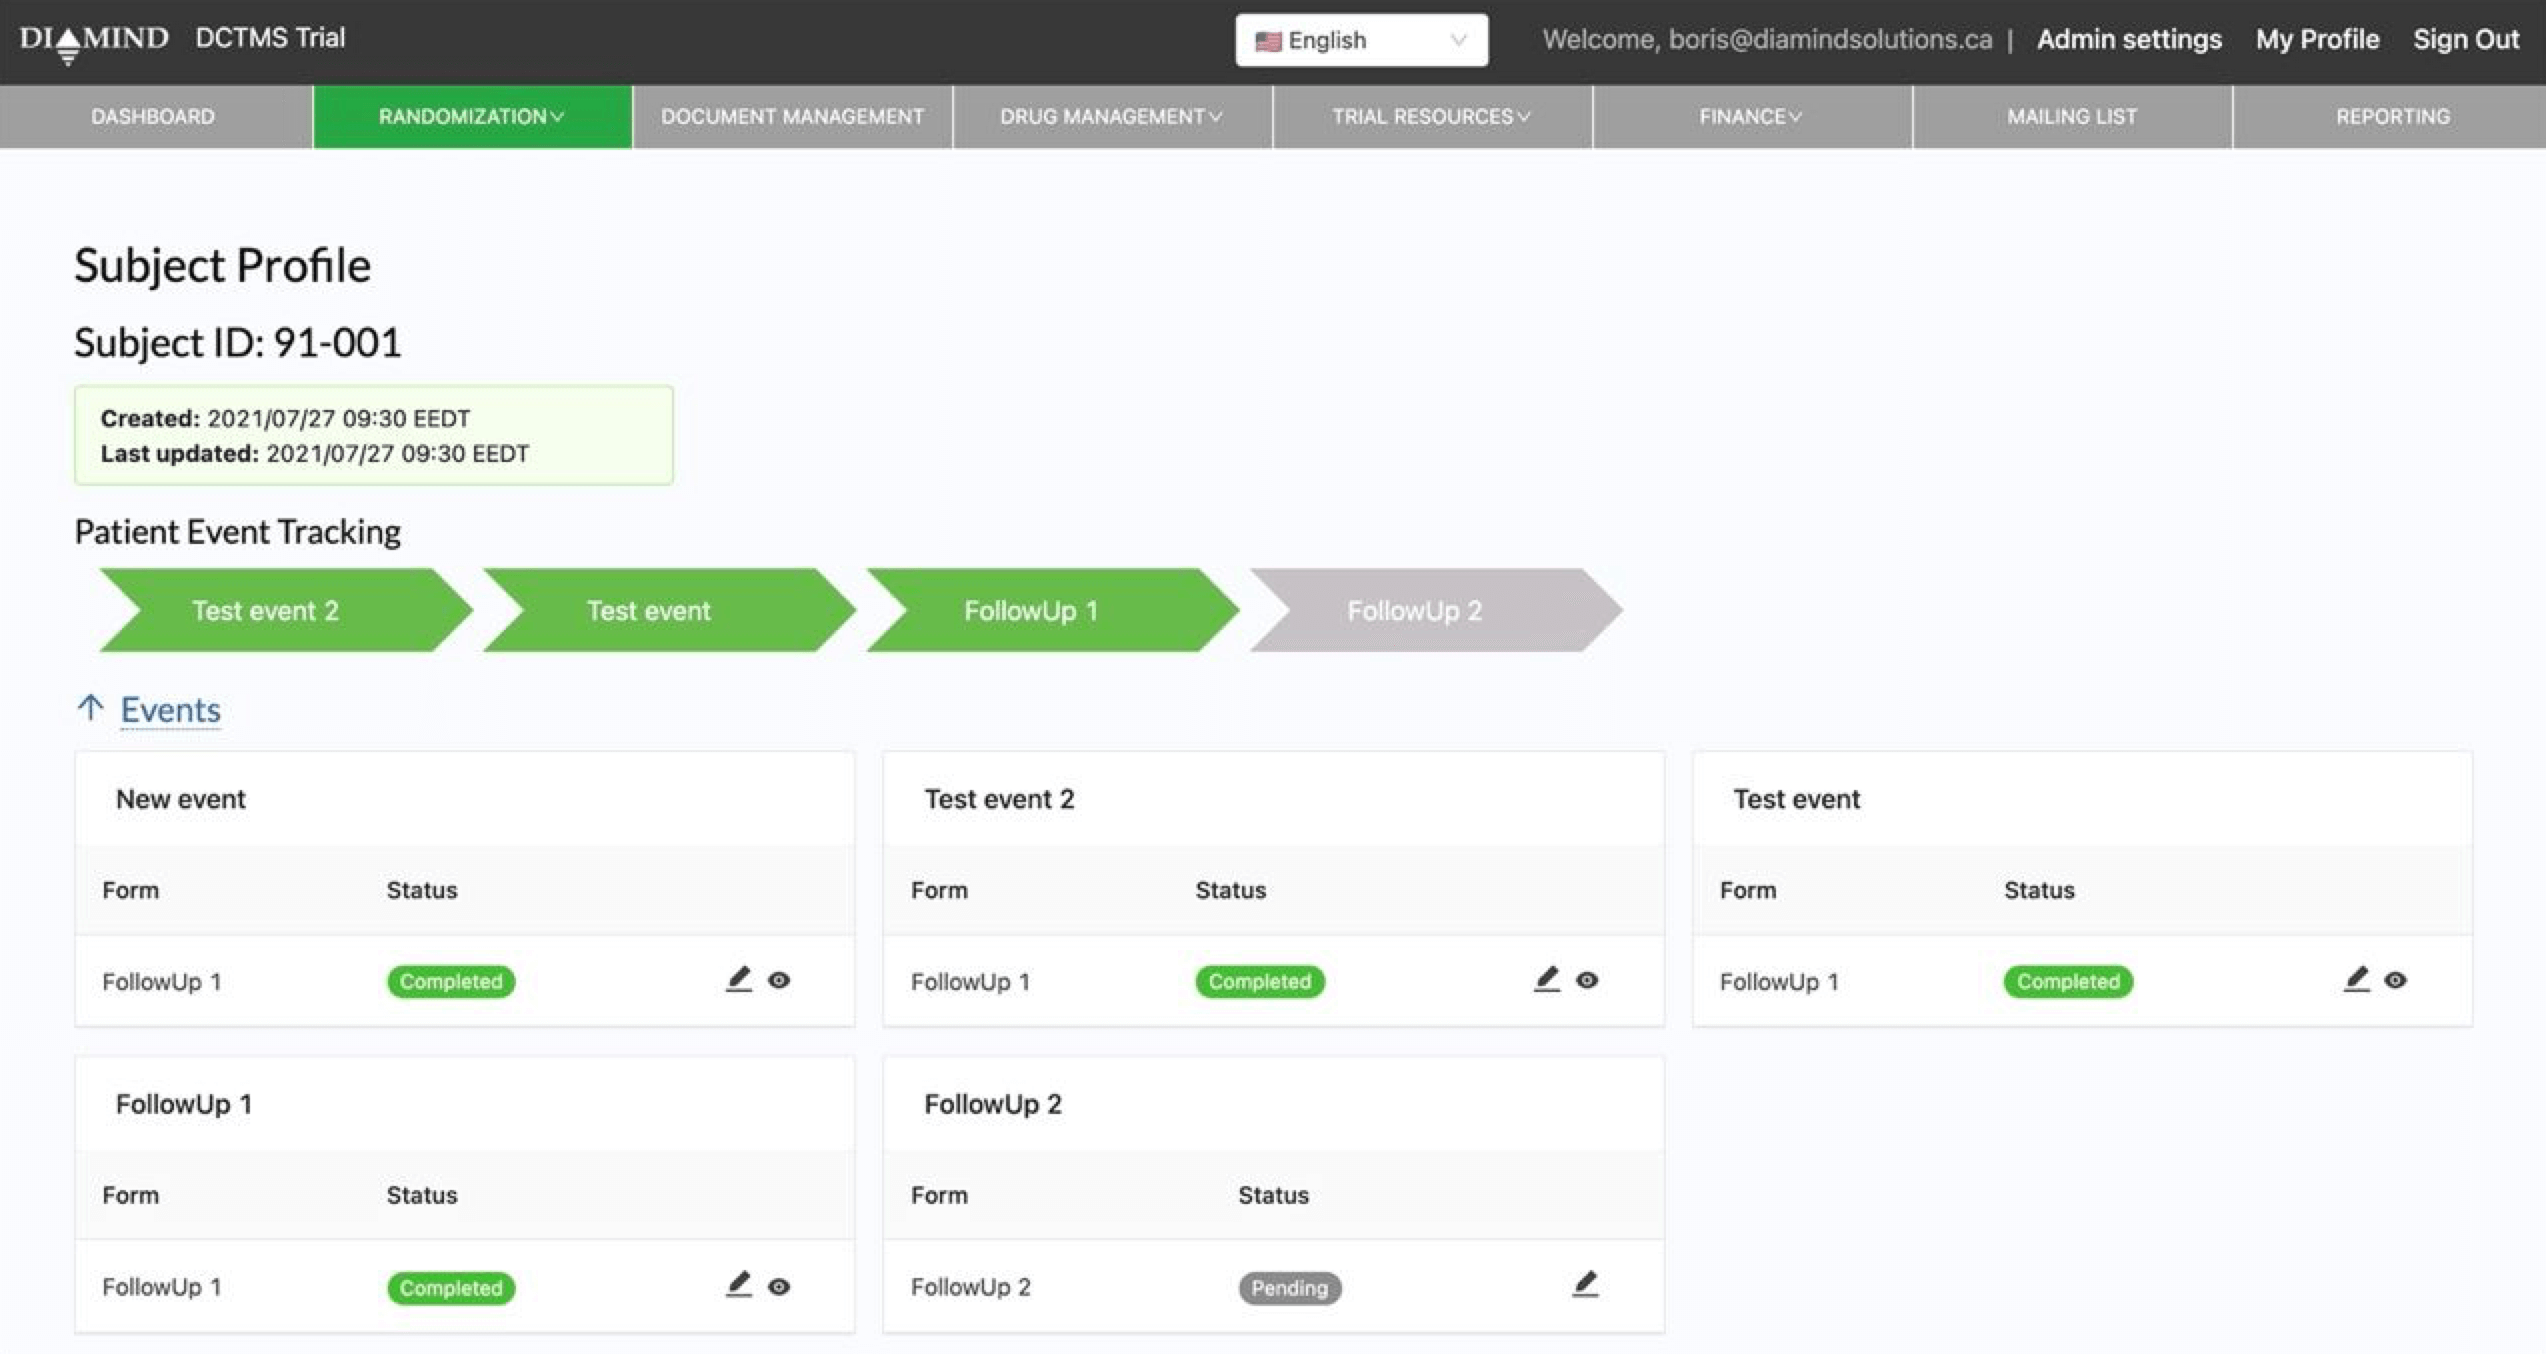Go to the Dashboard tab
This screenshot has width=2546, height=1354.
153,116
